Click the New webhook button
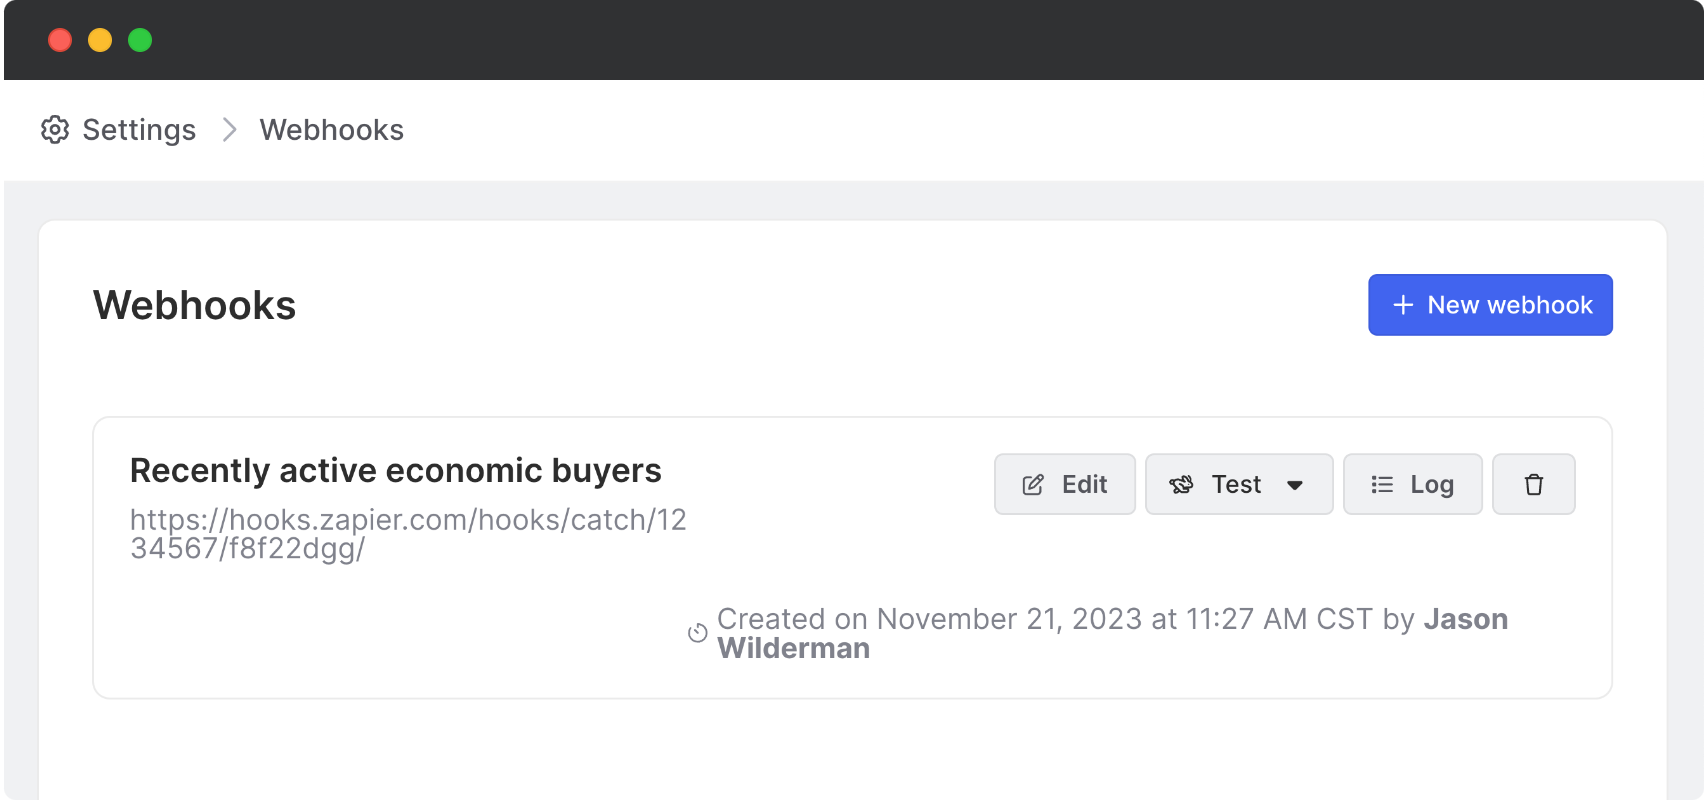The image size is (1708, 800). pyautogui.click(x=1489, y=305)
